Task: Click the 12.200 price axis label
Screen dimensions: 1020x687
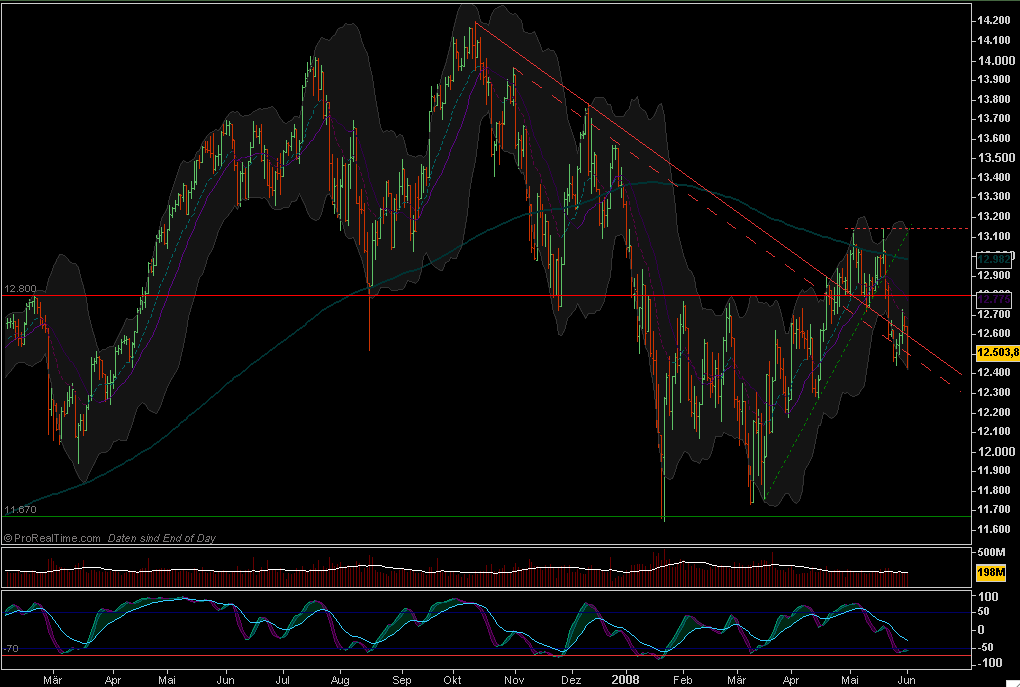Action: click(994, 412)
